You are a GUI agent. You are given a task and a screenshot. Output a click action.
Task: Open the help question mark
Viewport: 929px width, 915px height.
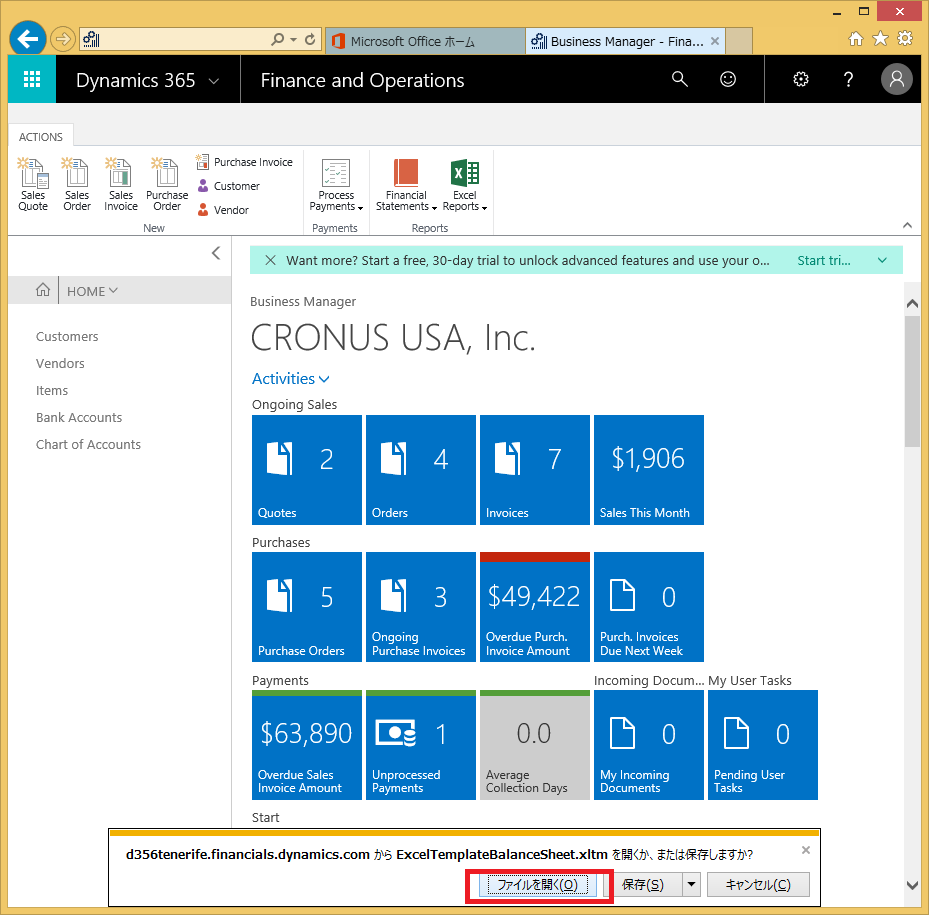point(848,79)
